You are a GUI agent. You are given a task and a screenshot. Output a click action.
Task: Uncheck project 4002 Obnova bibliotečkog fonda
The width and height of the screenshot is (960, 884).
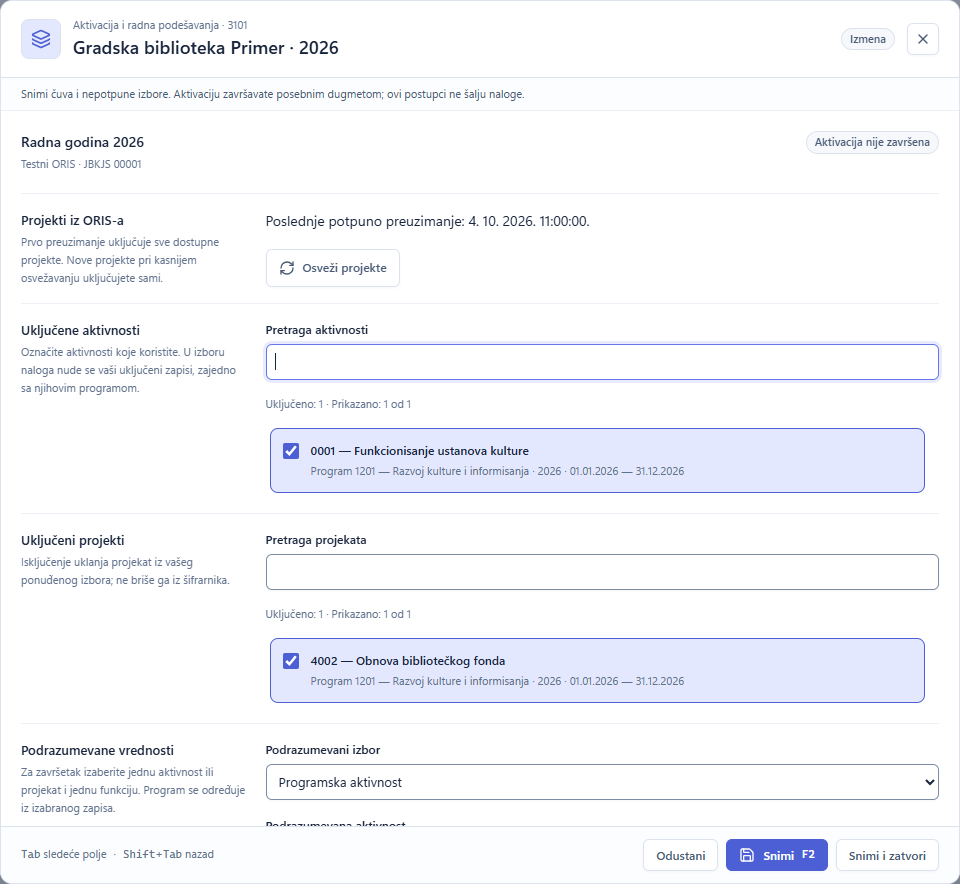point(291,661)
